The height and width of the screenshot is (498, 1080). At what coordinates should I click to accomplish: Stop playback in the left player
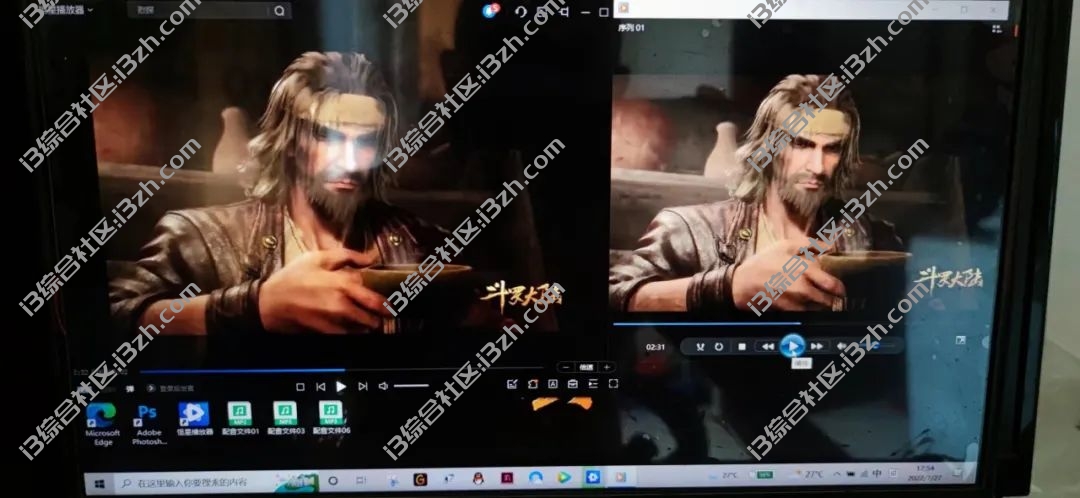point(300,386)
